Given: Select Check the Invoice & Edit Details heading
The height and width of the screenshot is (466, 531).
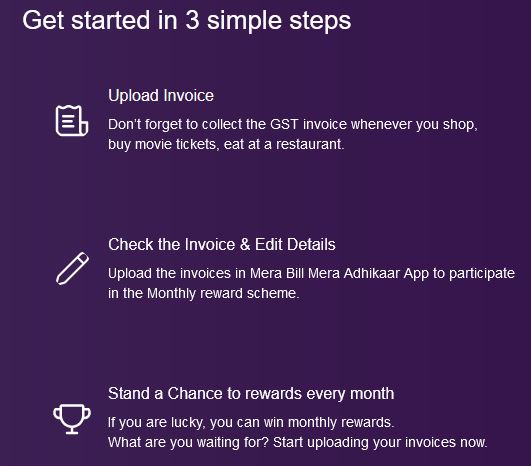Looking at the screenshot, I should (222, 244).
